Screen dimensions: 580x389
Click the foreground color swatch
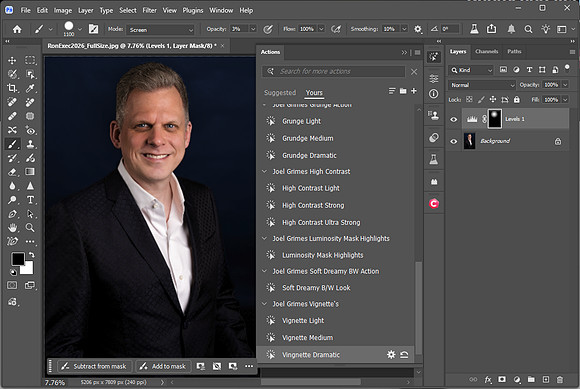[17, 258]
